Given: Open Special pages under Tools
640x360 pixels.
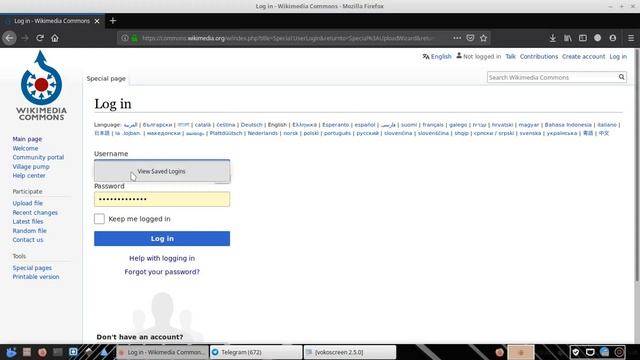Looking at the screenshot, I should [32, 268].
